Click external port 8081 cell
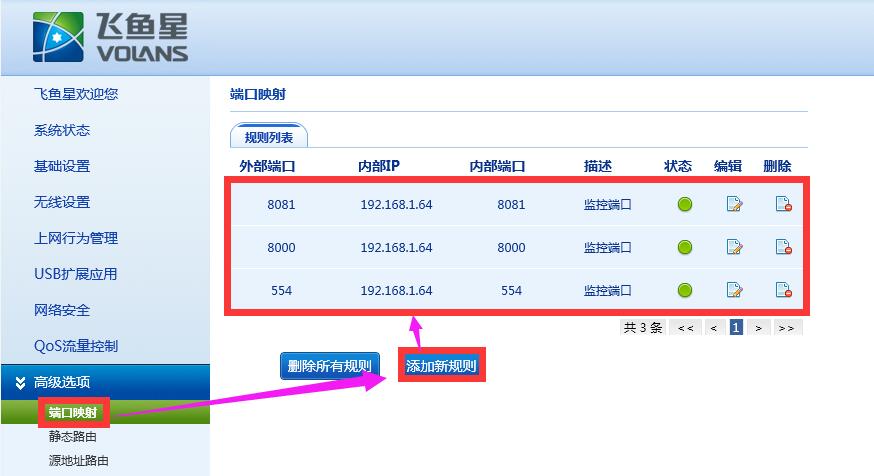The height and width of the screenshot is (476, 874). pos(281,205)
